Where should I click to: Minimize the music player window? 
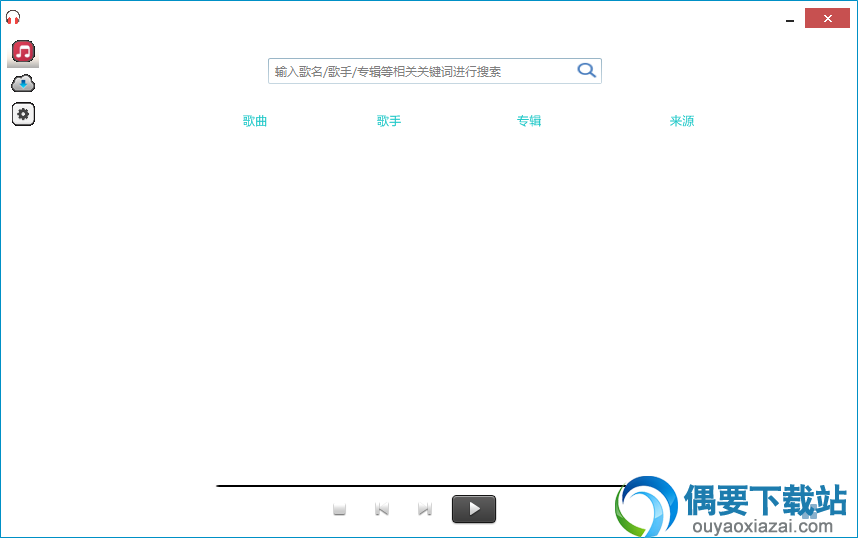(x=790, y=20)
